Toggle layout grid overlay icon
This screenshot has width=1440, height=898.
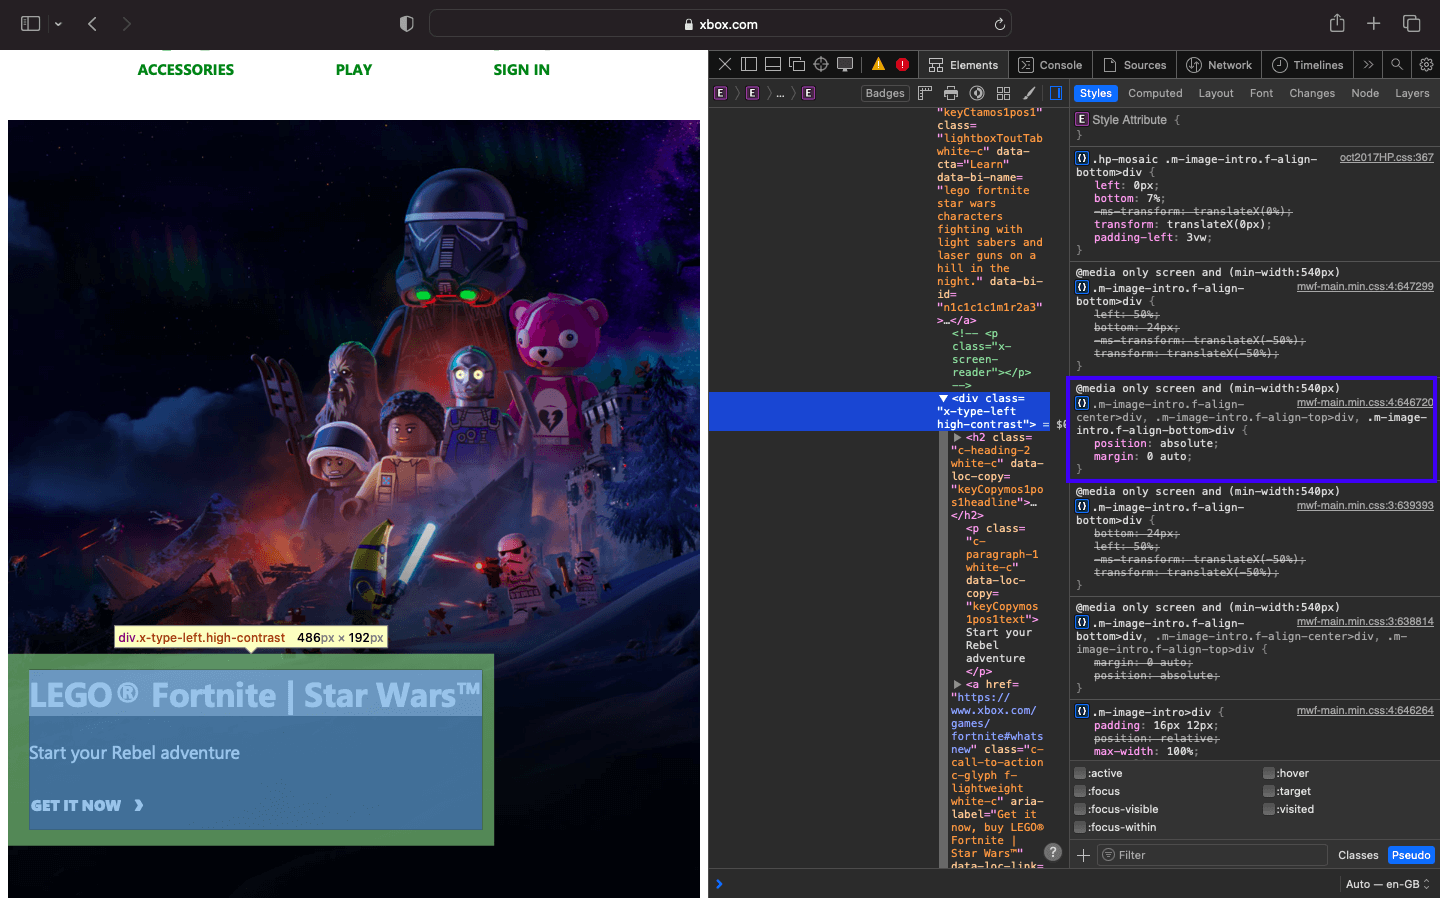[x=1003, y=93]
